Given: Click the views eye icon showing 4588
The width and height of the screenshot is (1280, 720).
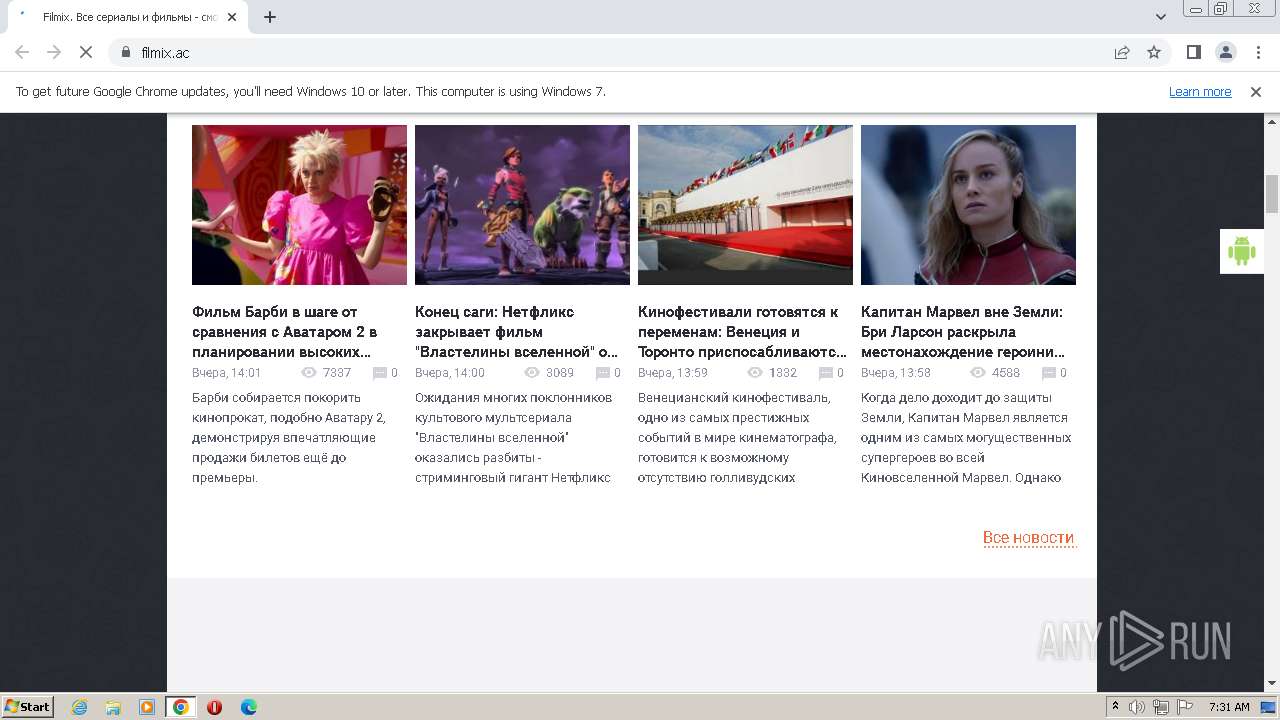Looking at the screenshot, I should 978,373.
